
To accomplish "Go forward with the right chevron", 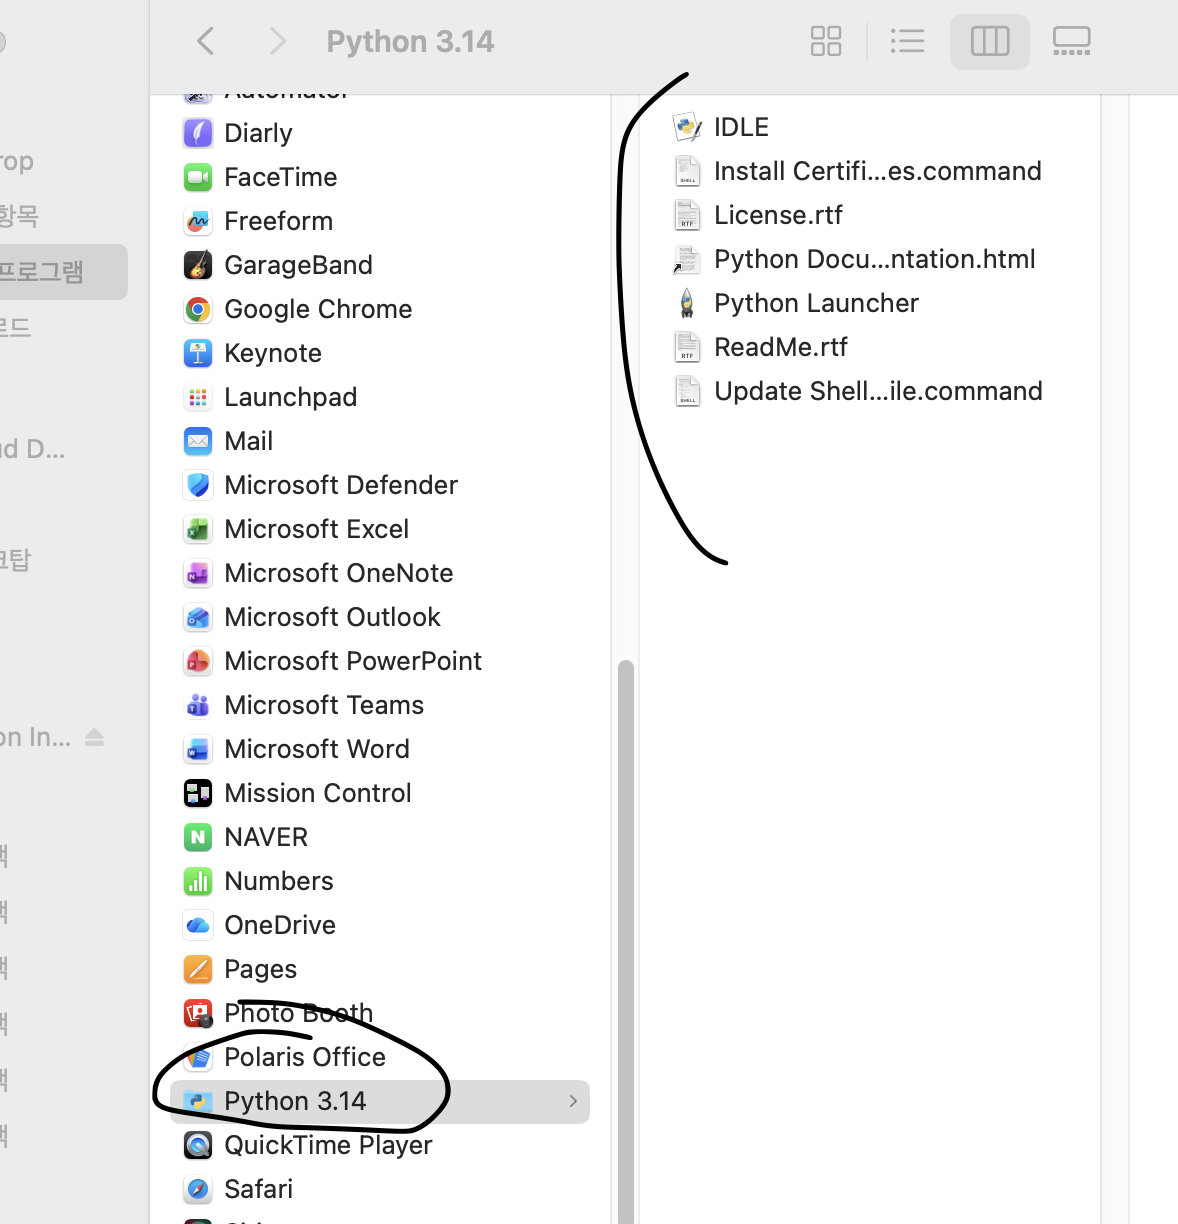I will click(x=278, y=41).
